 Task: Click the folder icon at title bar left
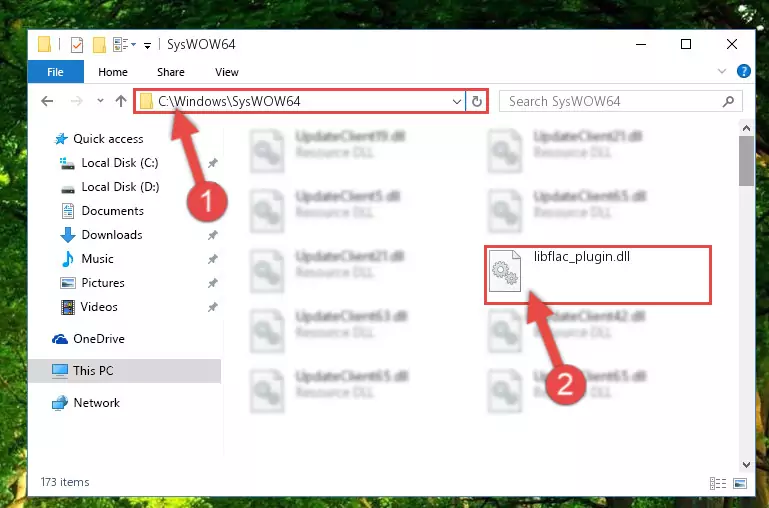tap(44, 44)
